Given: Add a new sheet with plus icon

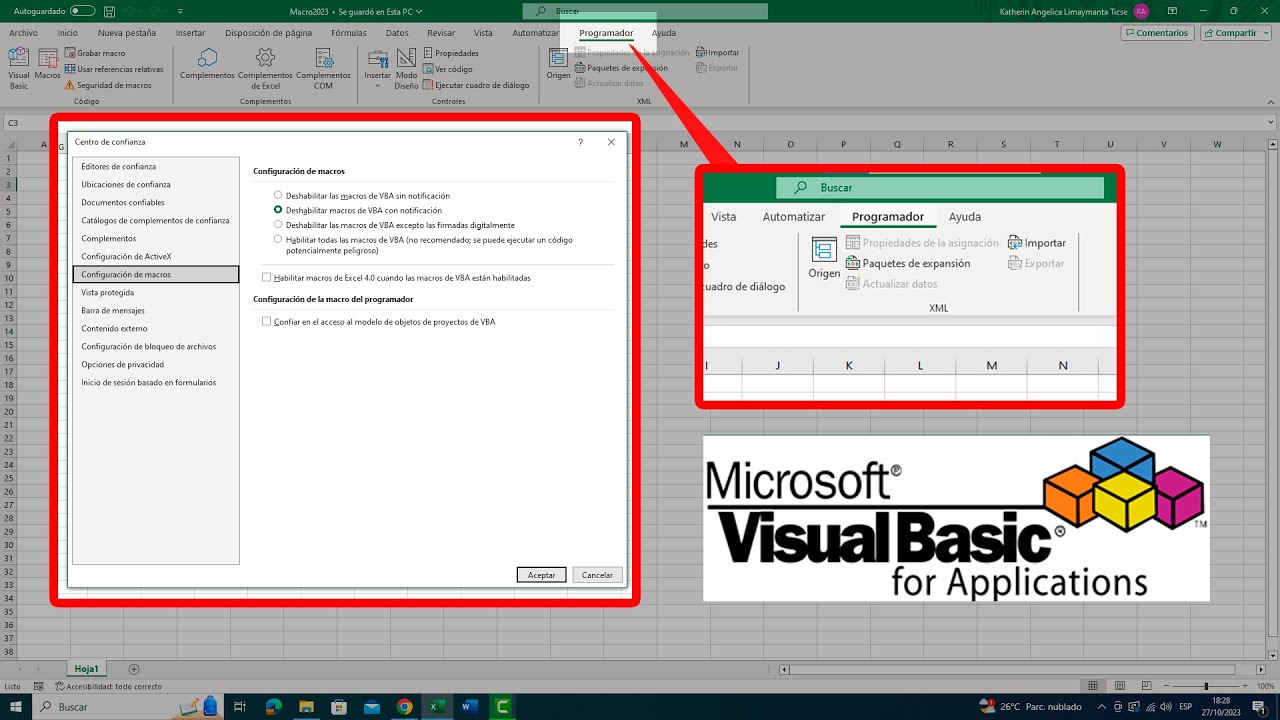Looking at the screenshot, I should click(x=134, y=669).
